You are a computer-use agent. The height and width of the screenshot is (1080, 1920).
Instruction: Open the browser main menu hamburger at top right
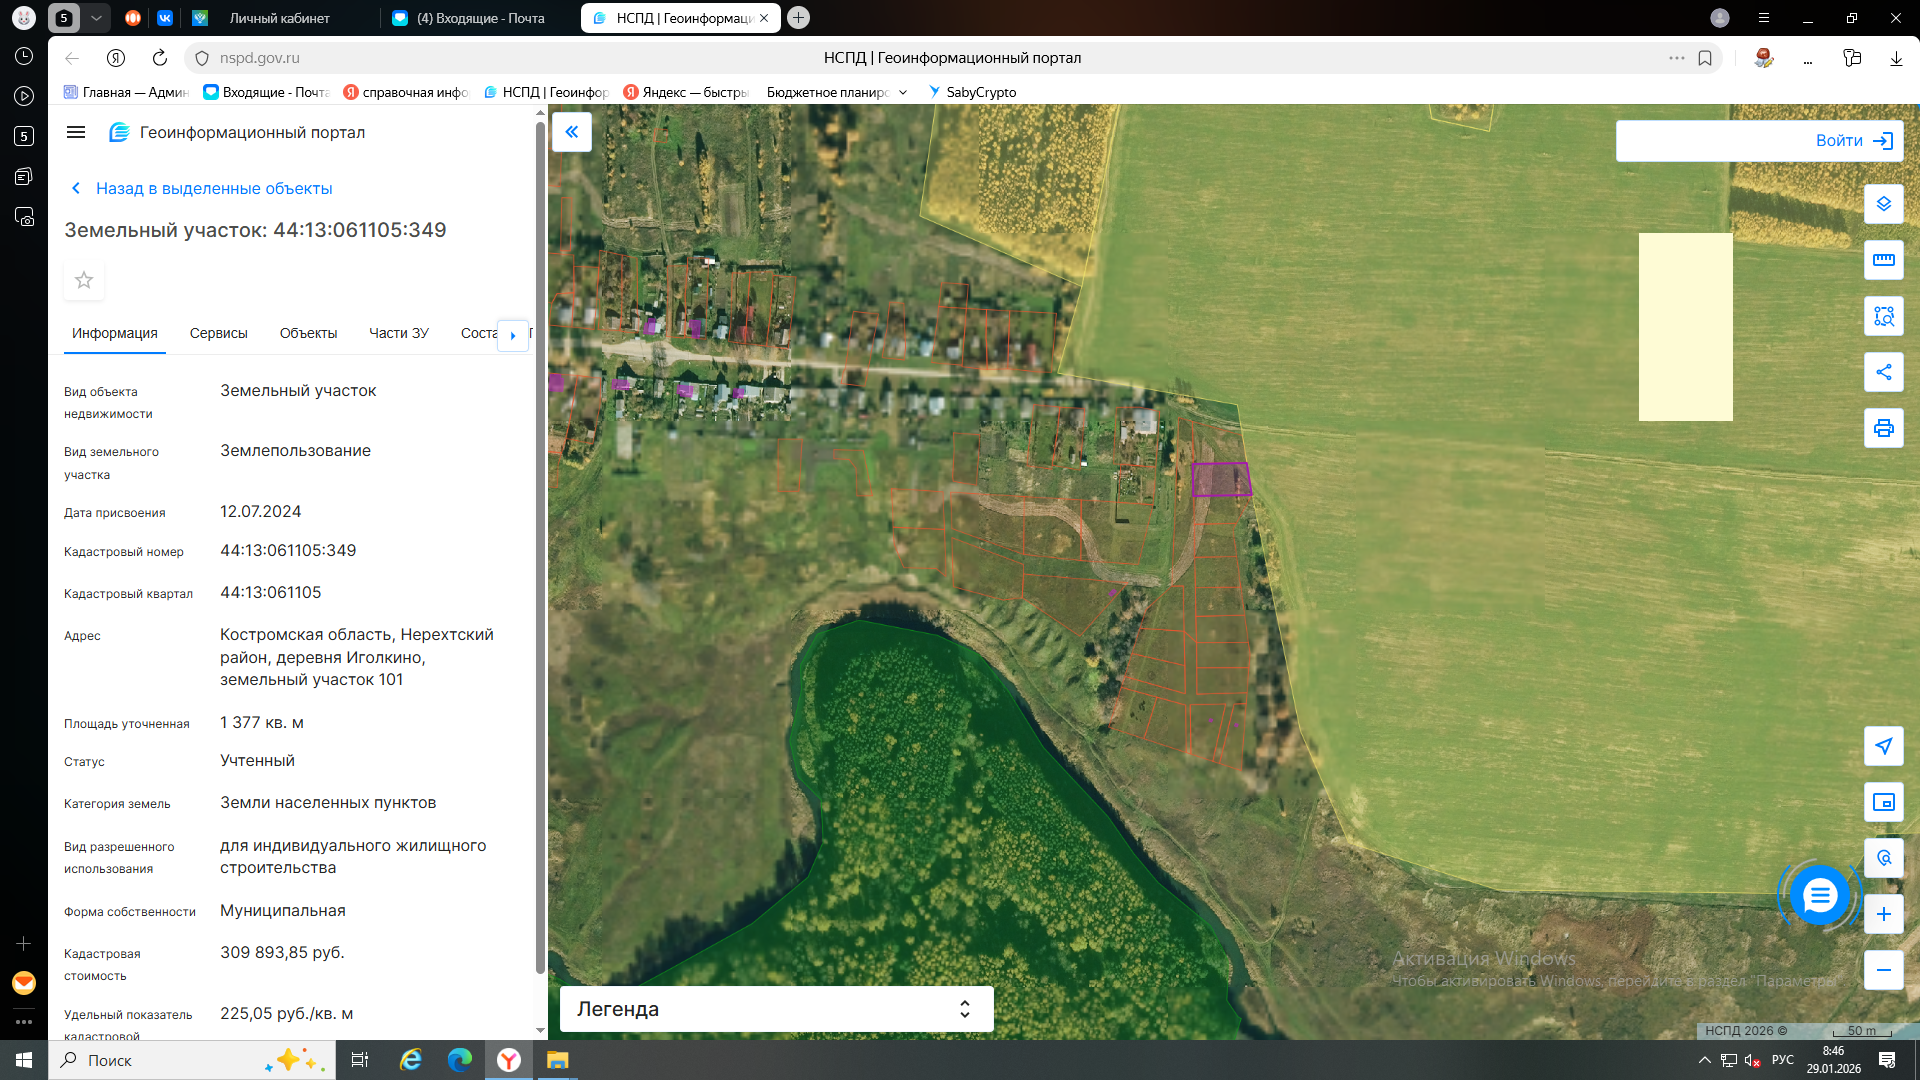(x=1764, y=18)
